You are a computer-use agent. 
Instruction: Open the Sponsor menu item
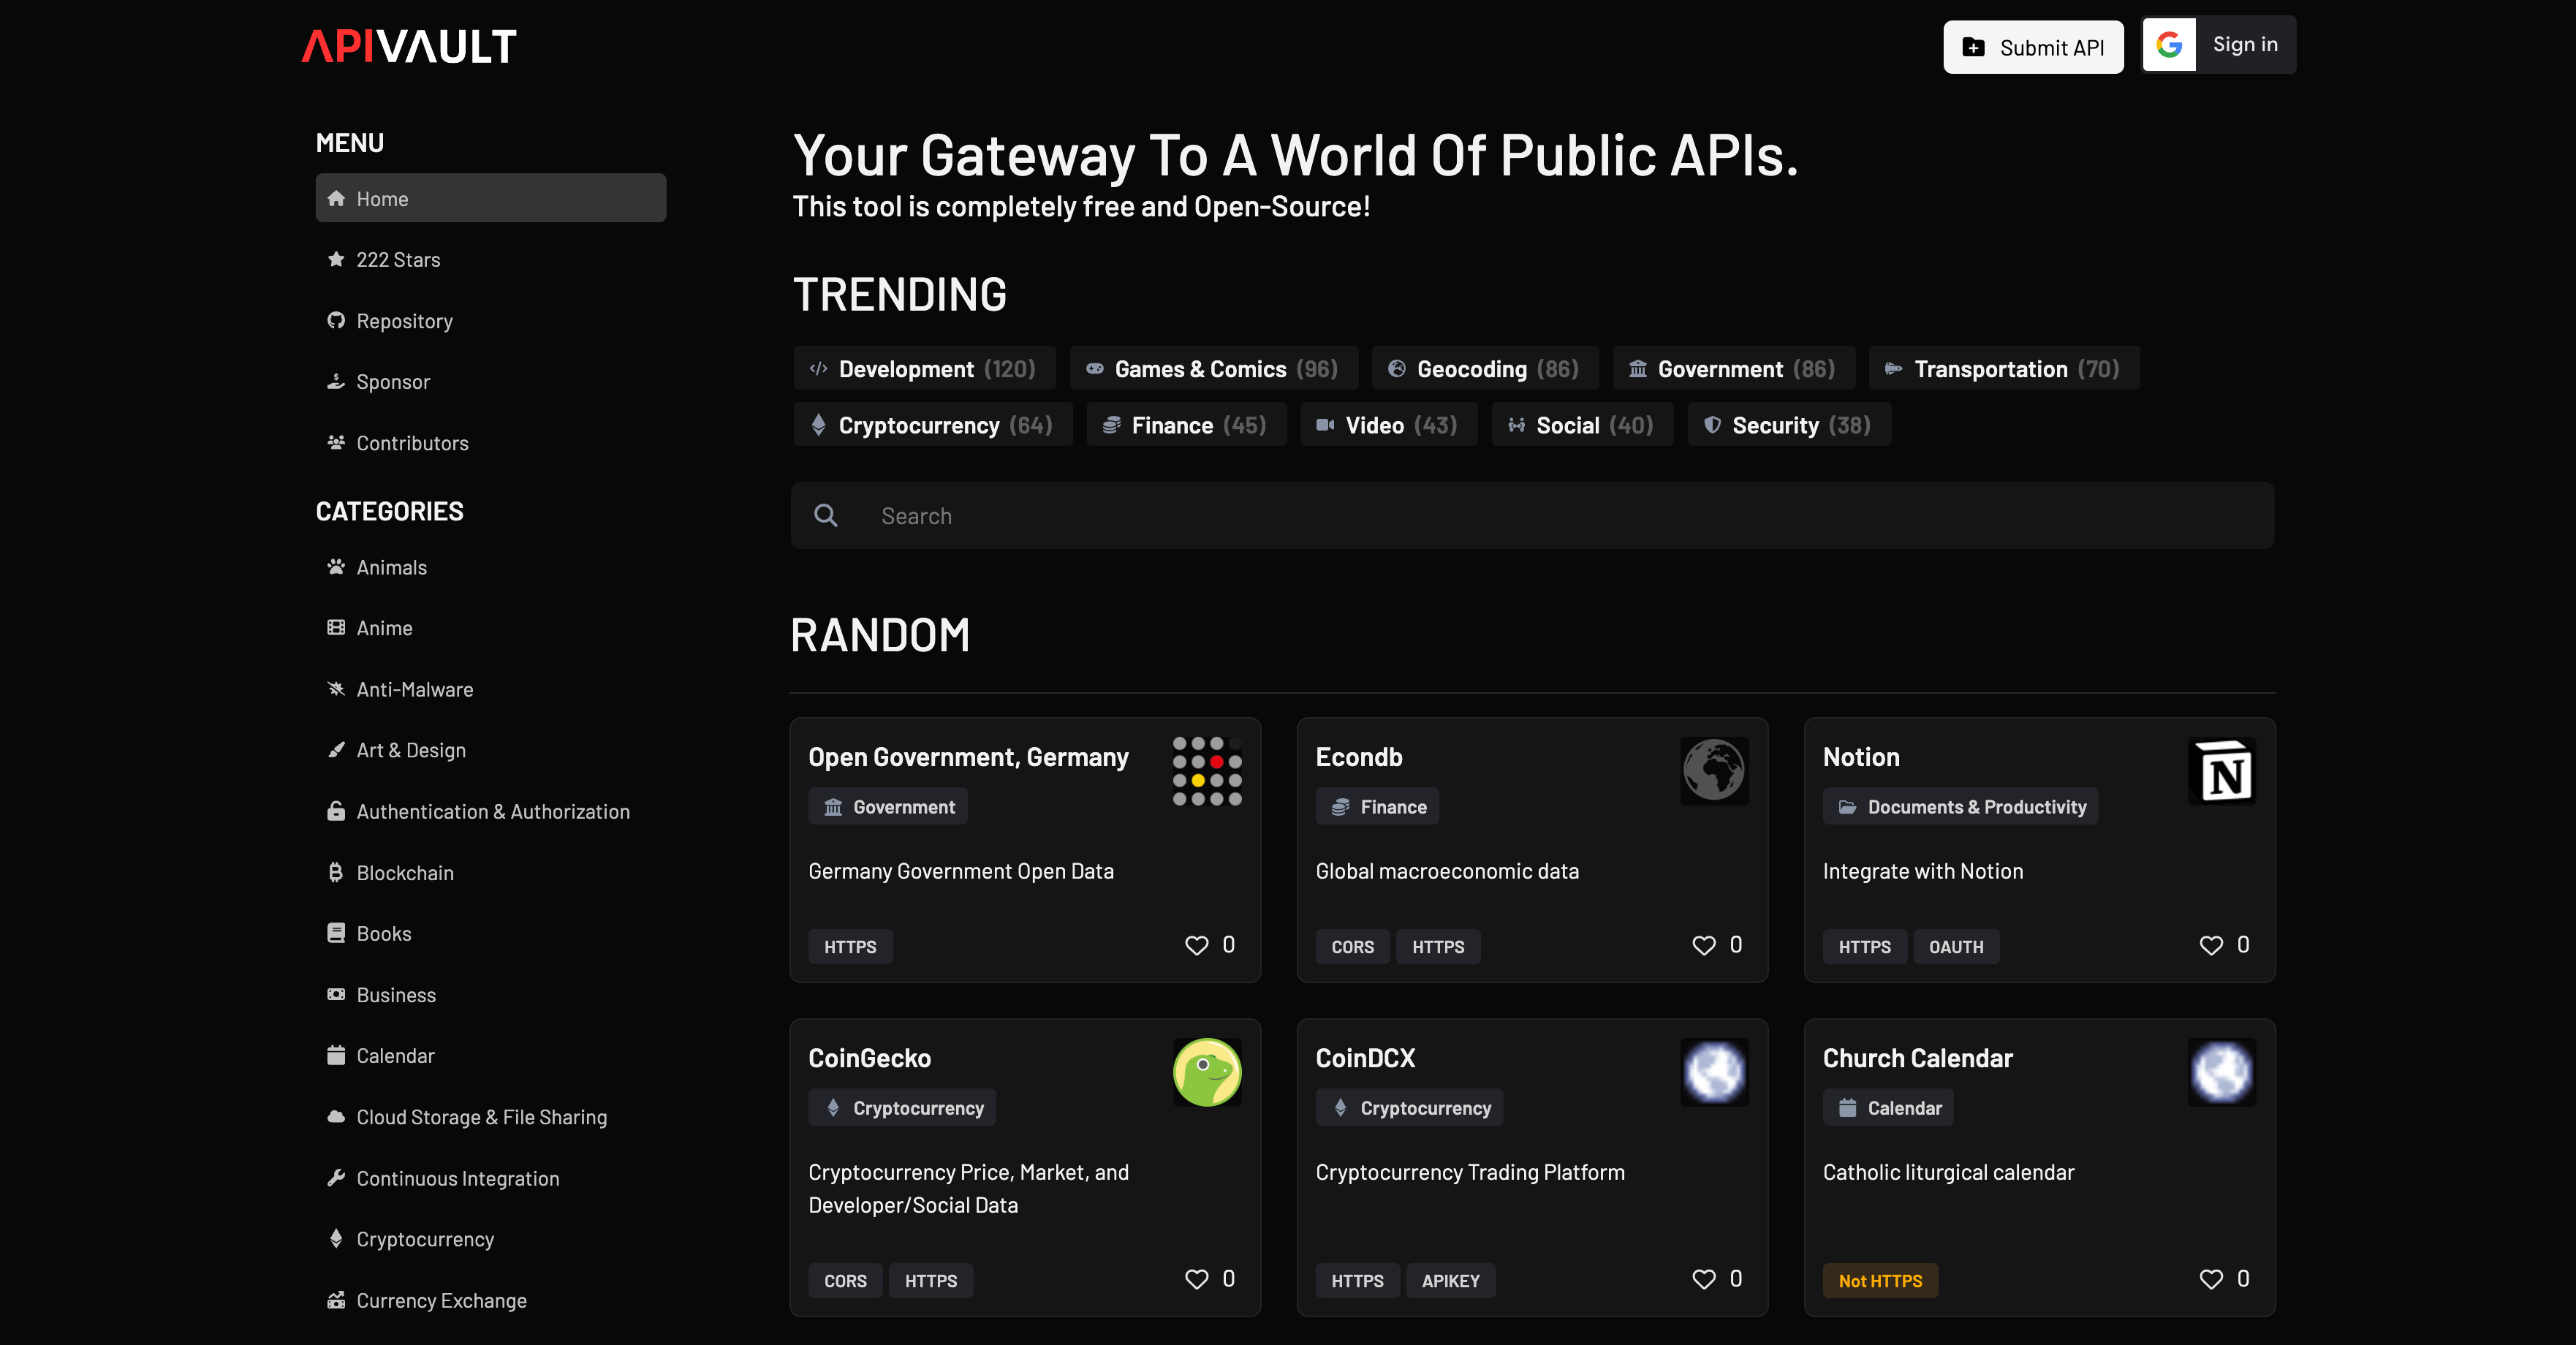pos(490,381)
